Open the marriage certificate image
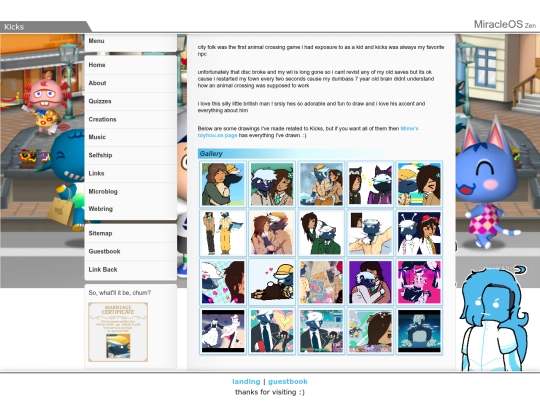 (x=118, y=332)
